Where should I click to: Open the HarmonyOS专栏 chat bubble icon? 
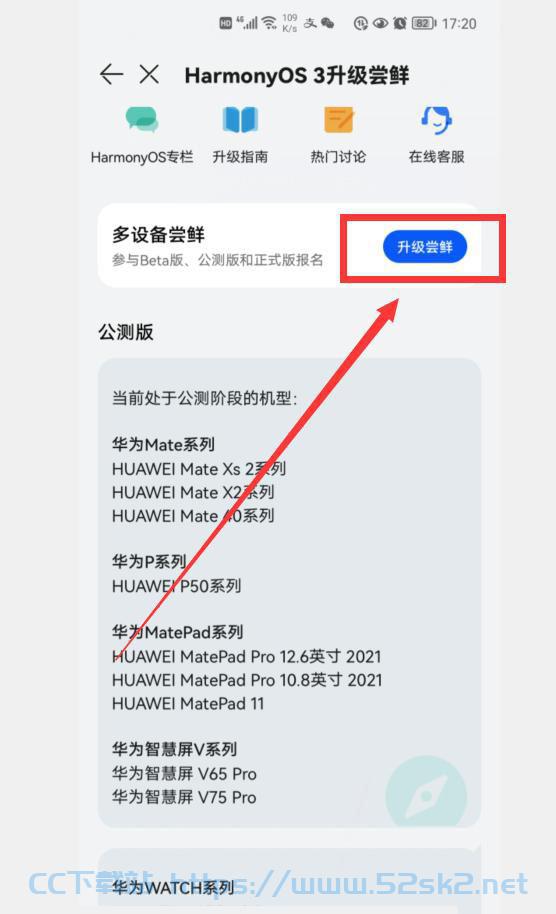pos(142,119)
